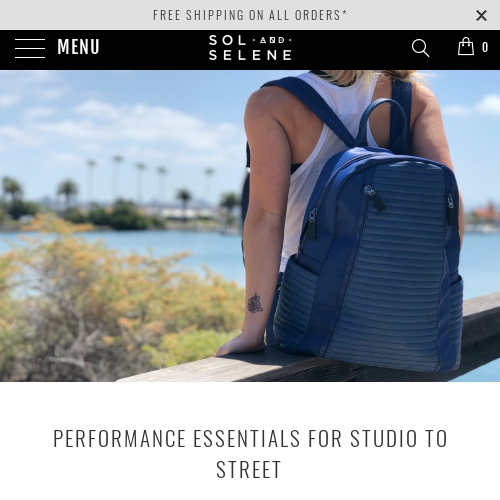This screenshot has height=500, width=500.
Task: Click the Sol and Selene logo
Action: tap(250, 47)
